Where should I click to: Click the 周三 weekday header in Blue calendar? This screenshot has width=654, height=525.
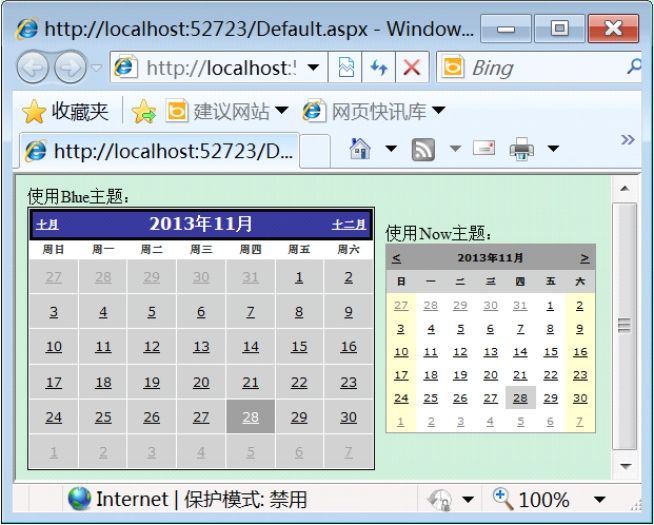click(201, 249)
